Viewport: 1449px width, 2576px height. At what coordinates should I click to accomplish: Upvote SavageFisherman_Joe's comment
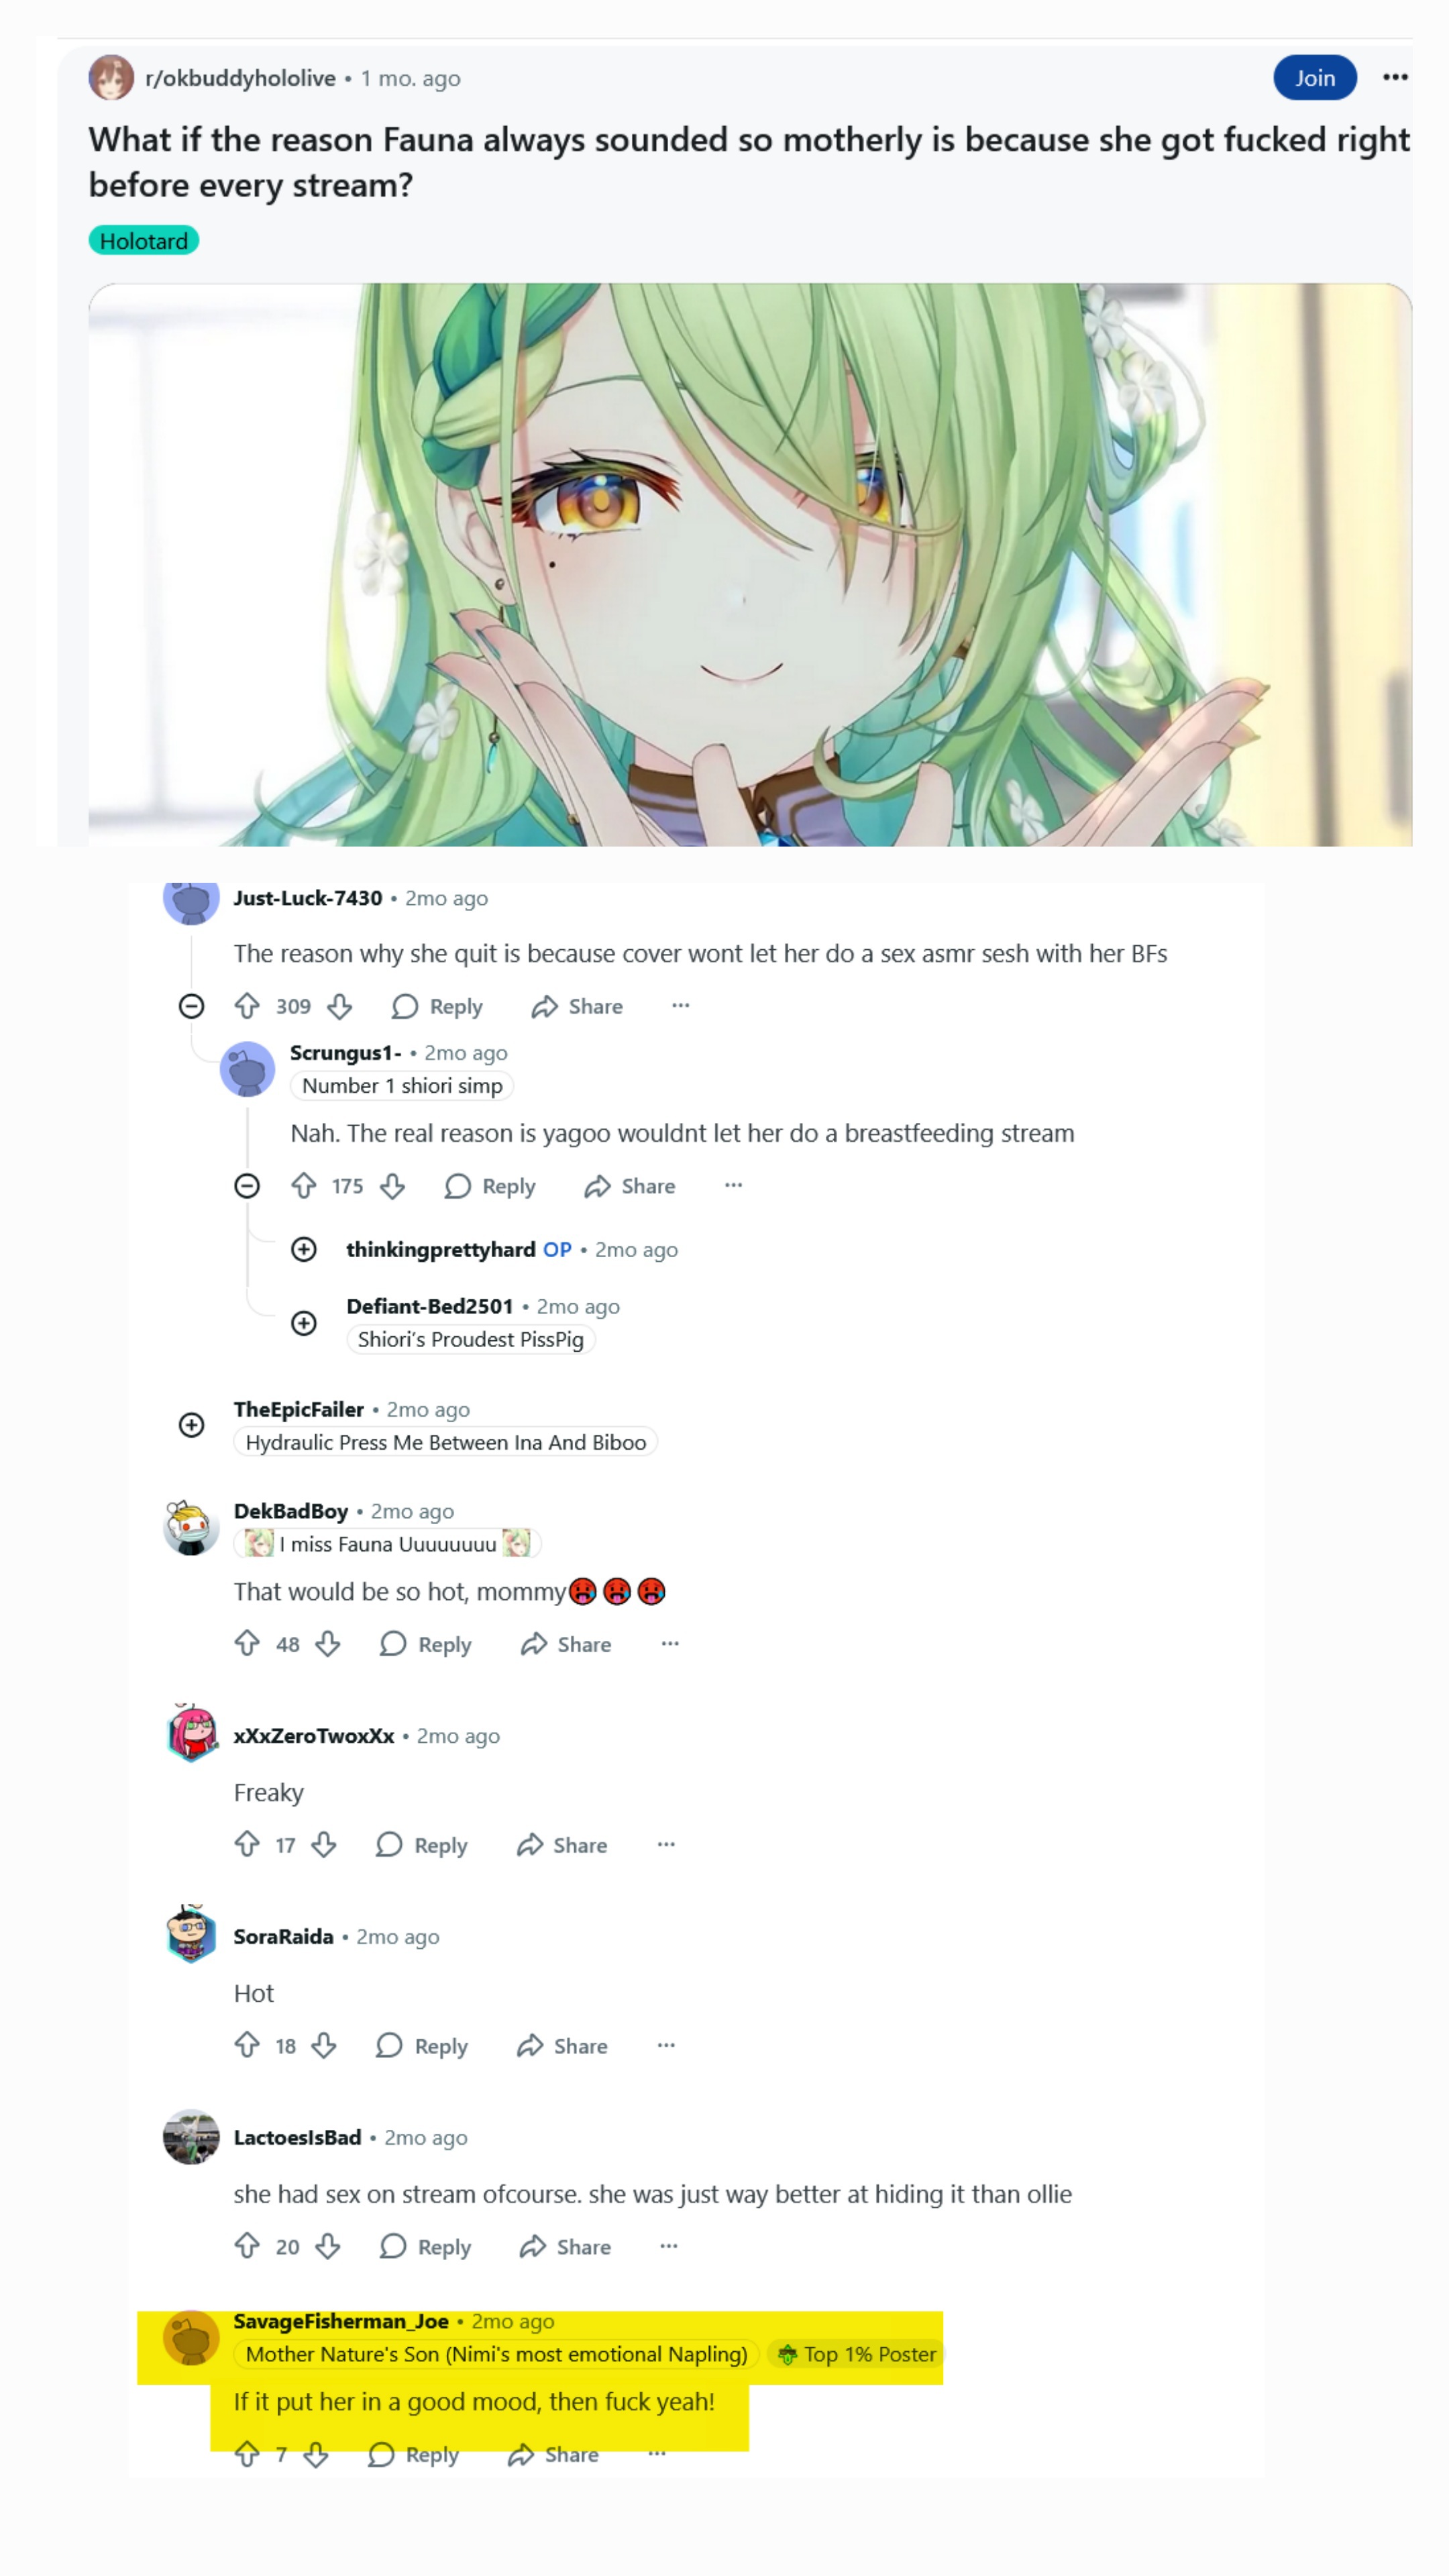tap(247, 2454)
